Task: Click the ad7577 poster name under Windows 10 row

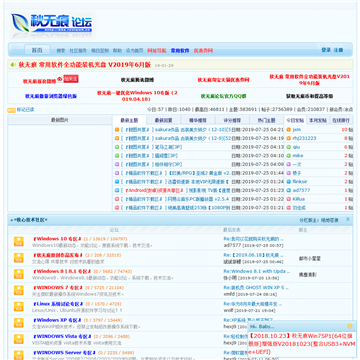Action: [232, 245]
